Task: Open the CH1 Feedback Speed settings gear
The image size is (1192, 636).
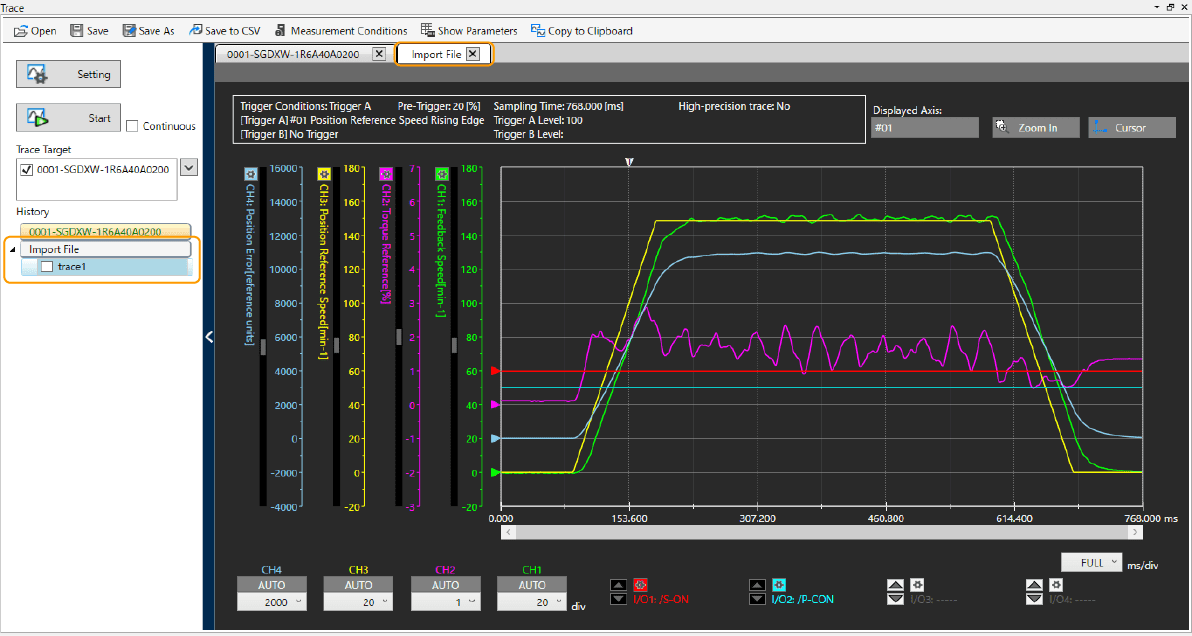Action: pos(440,173)
